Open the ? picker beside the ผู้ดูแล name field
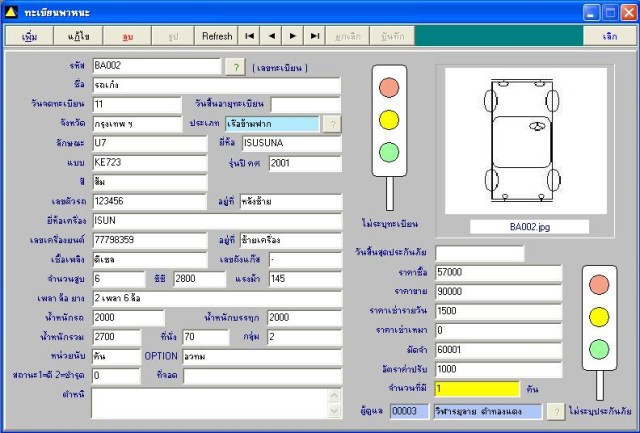640x433 pixels. tap(556, 412)
